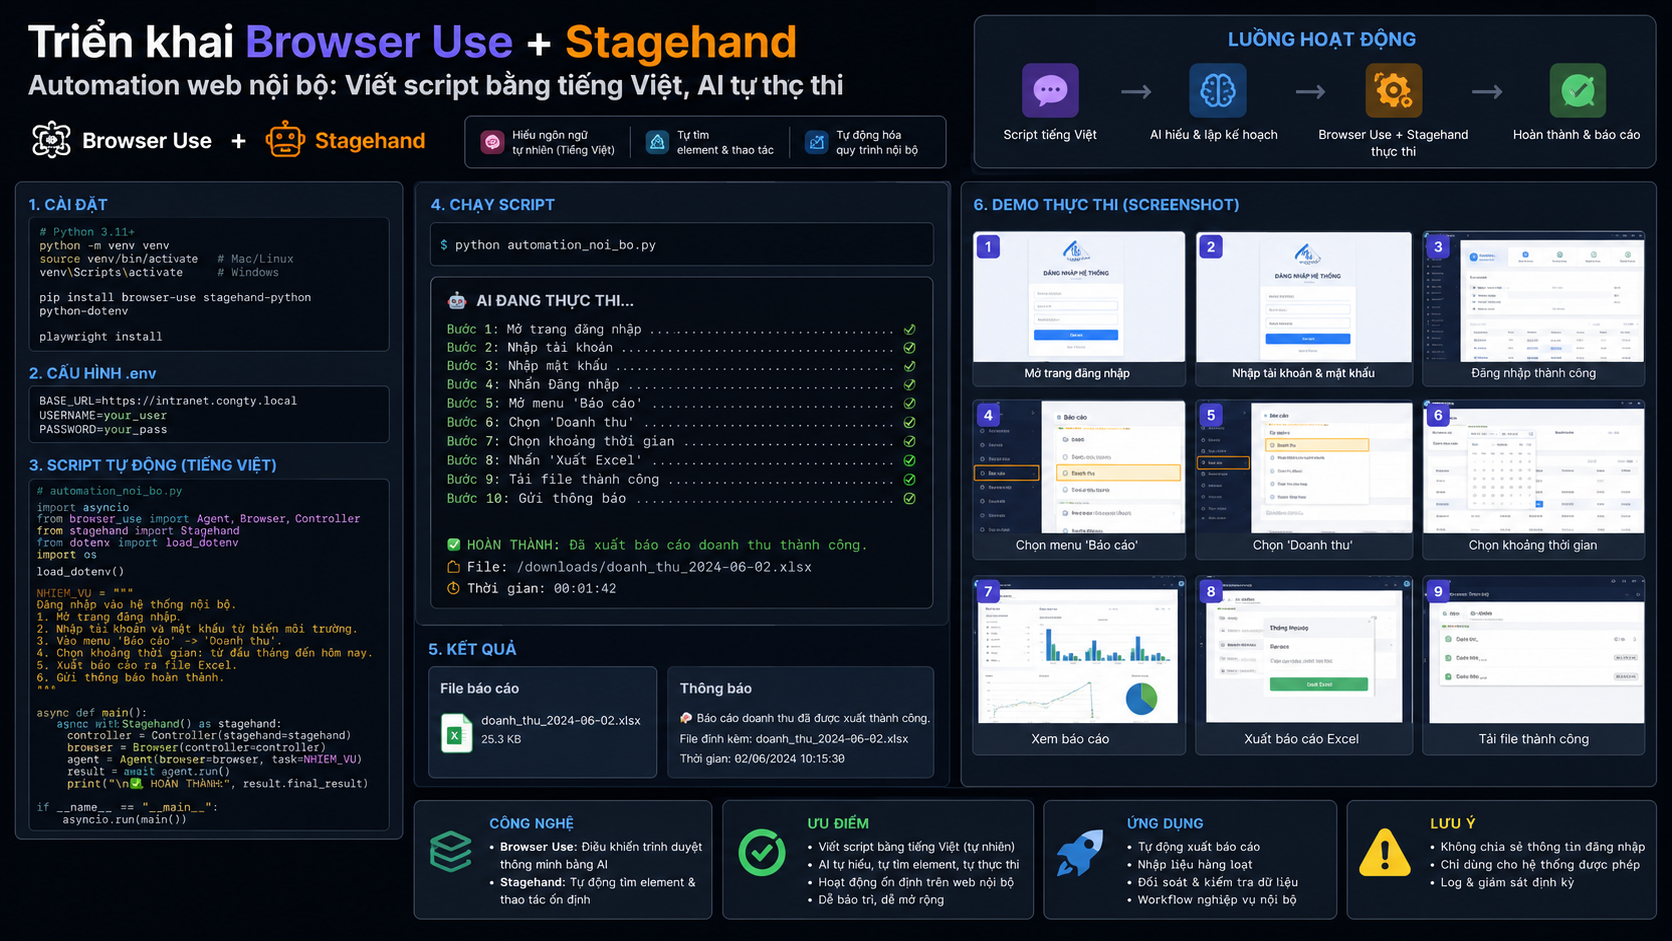Open the 'Xem báo cáo' chart screenshot
The image size is (1672, 941).
[x=1079, y=650]
